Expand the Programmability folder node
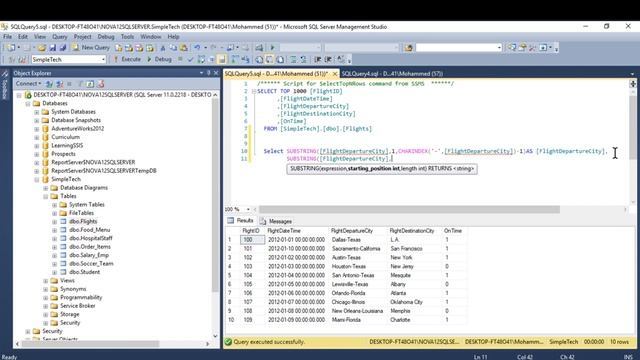The image size is (640, 360). pyautogui.click(x=46, y=298)
